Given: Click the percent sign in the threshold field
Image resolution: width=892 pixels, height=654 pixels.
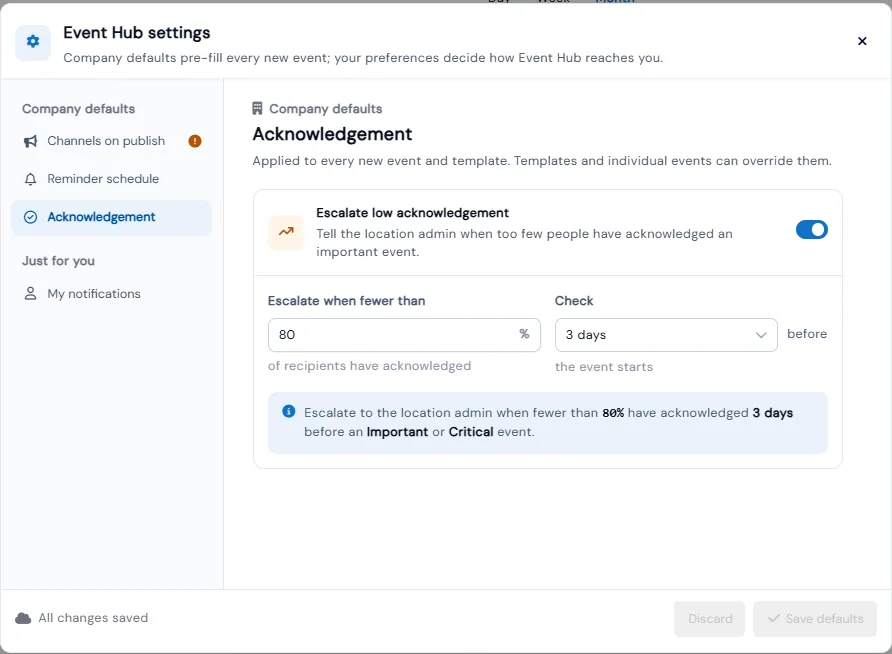Looking at the screenshot, I should 524,334.
